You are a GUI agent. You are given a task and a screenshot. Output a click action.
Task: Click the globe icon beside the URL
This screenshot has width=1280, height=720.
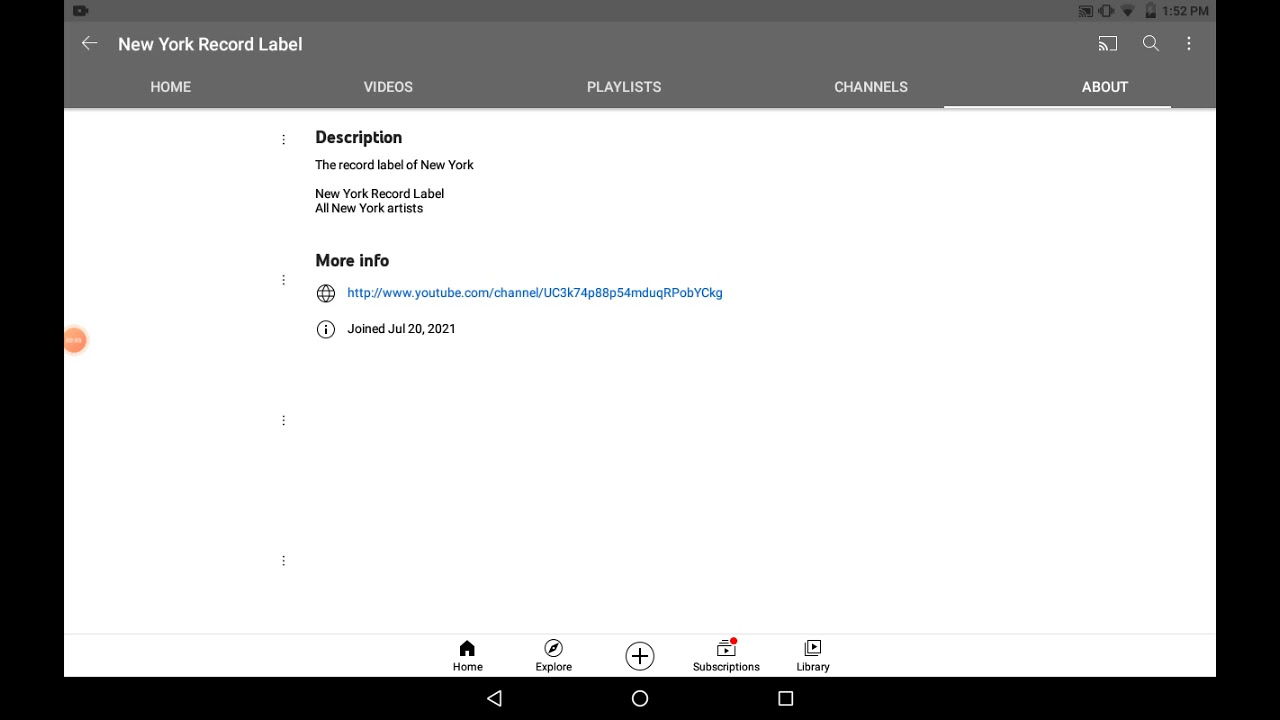coord(326,293)
